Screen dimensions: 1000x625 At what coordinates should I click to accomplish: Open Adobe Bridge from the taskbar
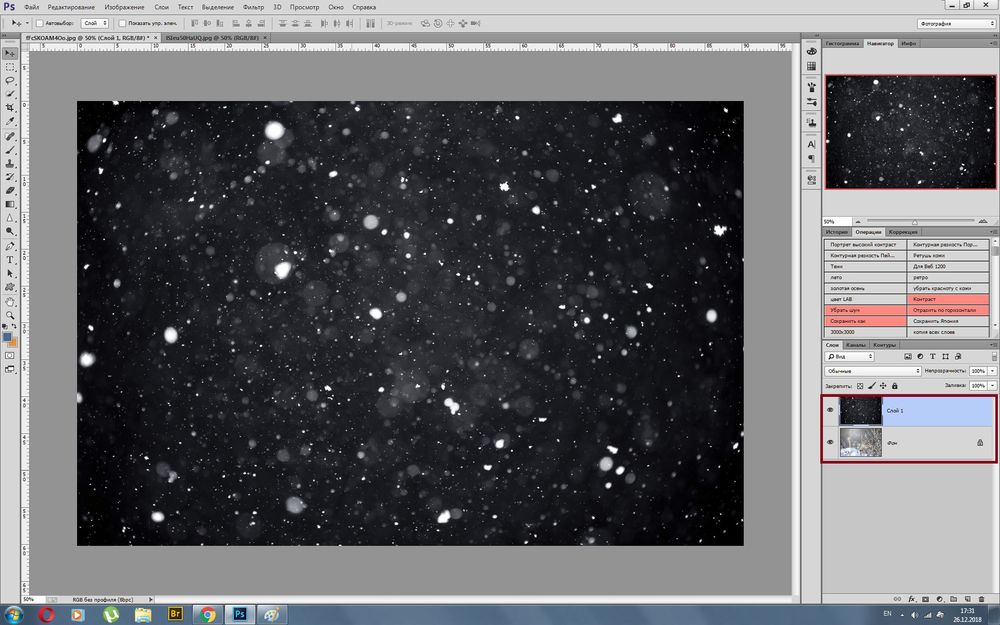(175, 614)
